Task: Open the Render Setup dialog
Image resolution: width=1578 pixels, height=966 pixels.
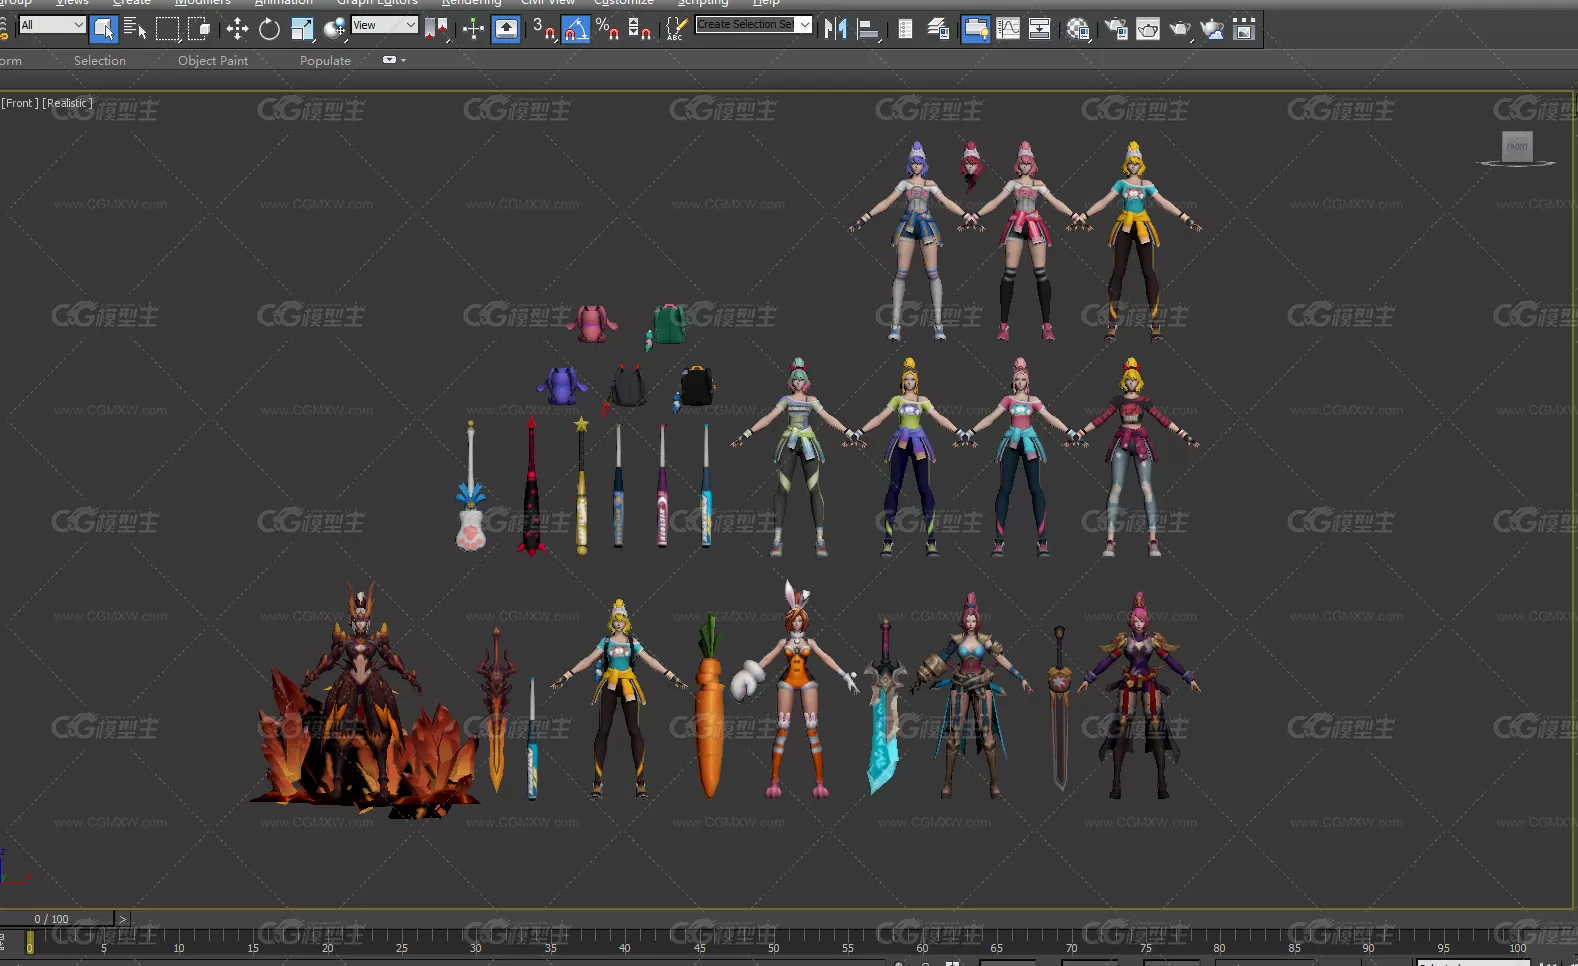Action: (x=1115, y=29)
